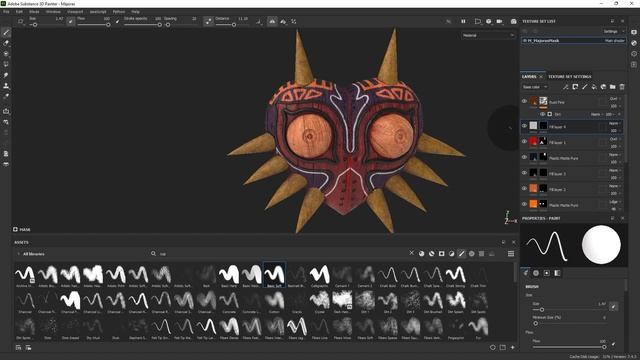Viewport: 640px width, 360px height.
Task: Select the Smudge tool
Action: click(x=6, y=75)
